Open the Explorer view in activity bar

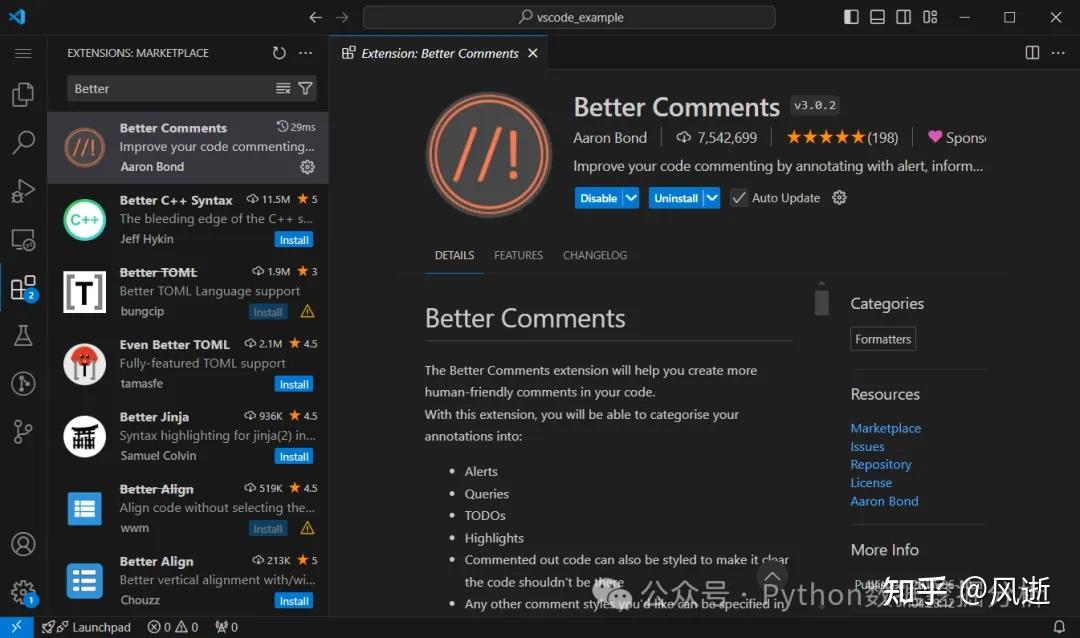pos(23,94)
